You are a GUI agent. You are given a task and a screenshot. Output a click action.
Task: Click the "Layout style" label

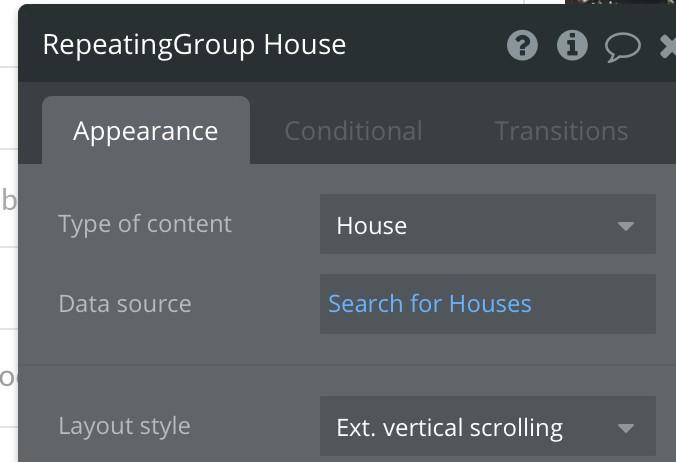124,426
